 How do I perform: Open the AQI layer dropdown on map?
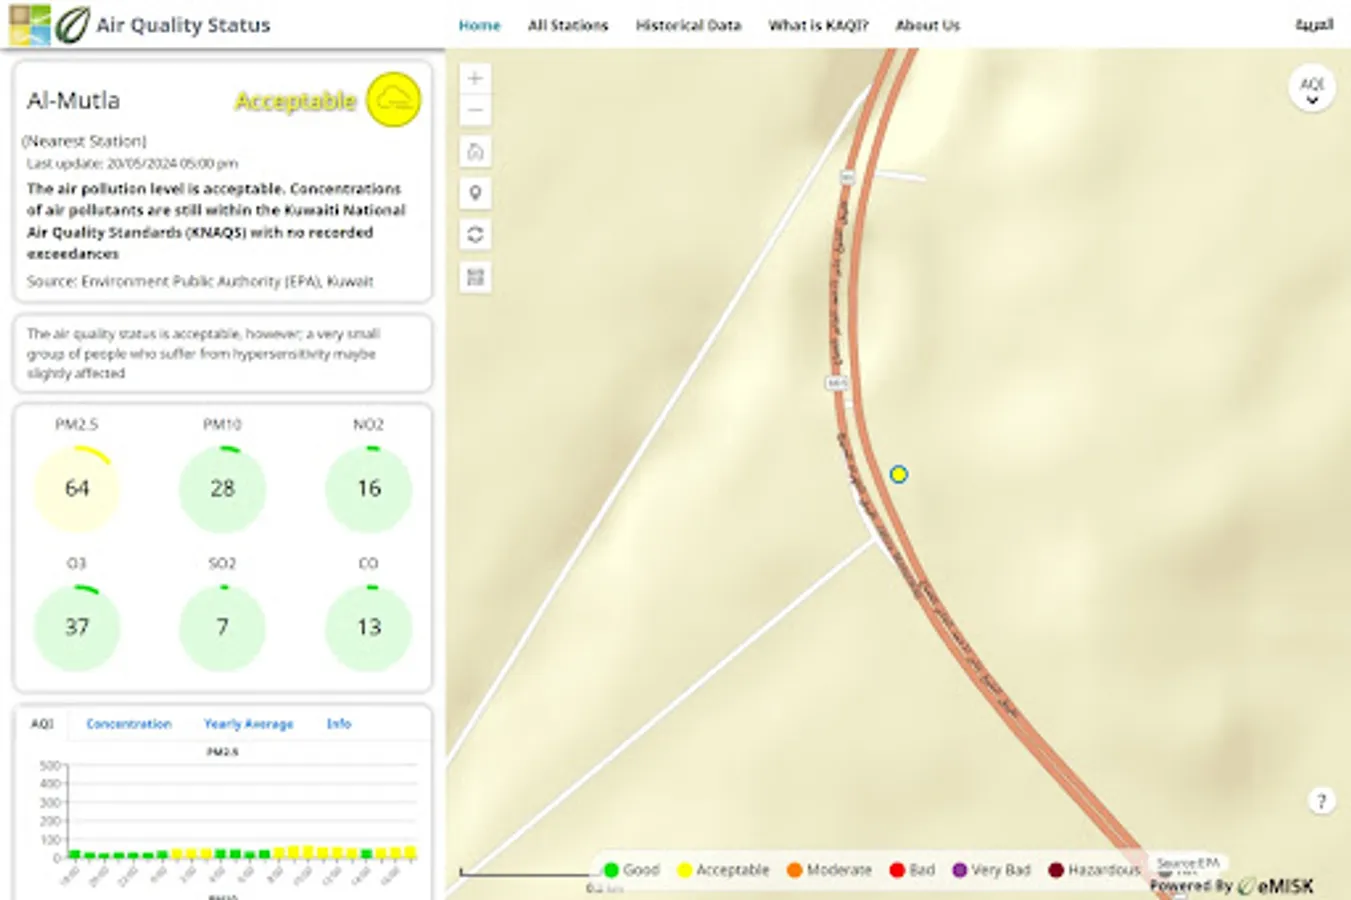pos(1311,88)
